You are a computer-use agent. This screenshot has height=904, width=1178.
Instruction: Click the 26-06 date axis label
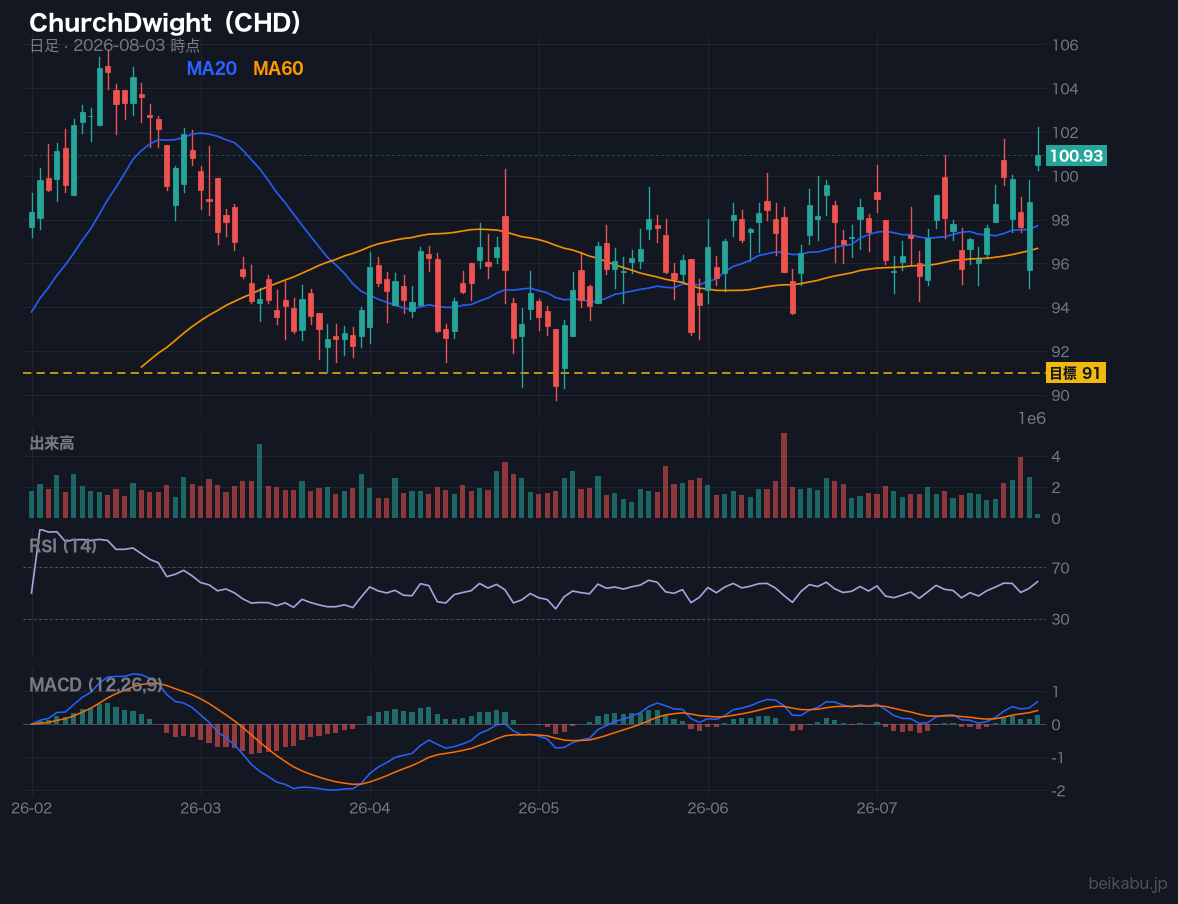(x=708, y=809)
